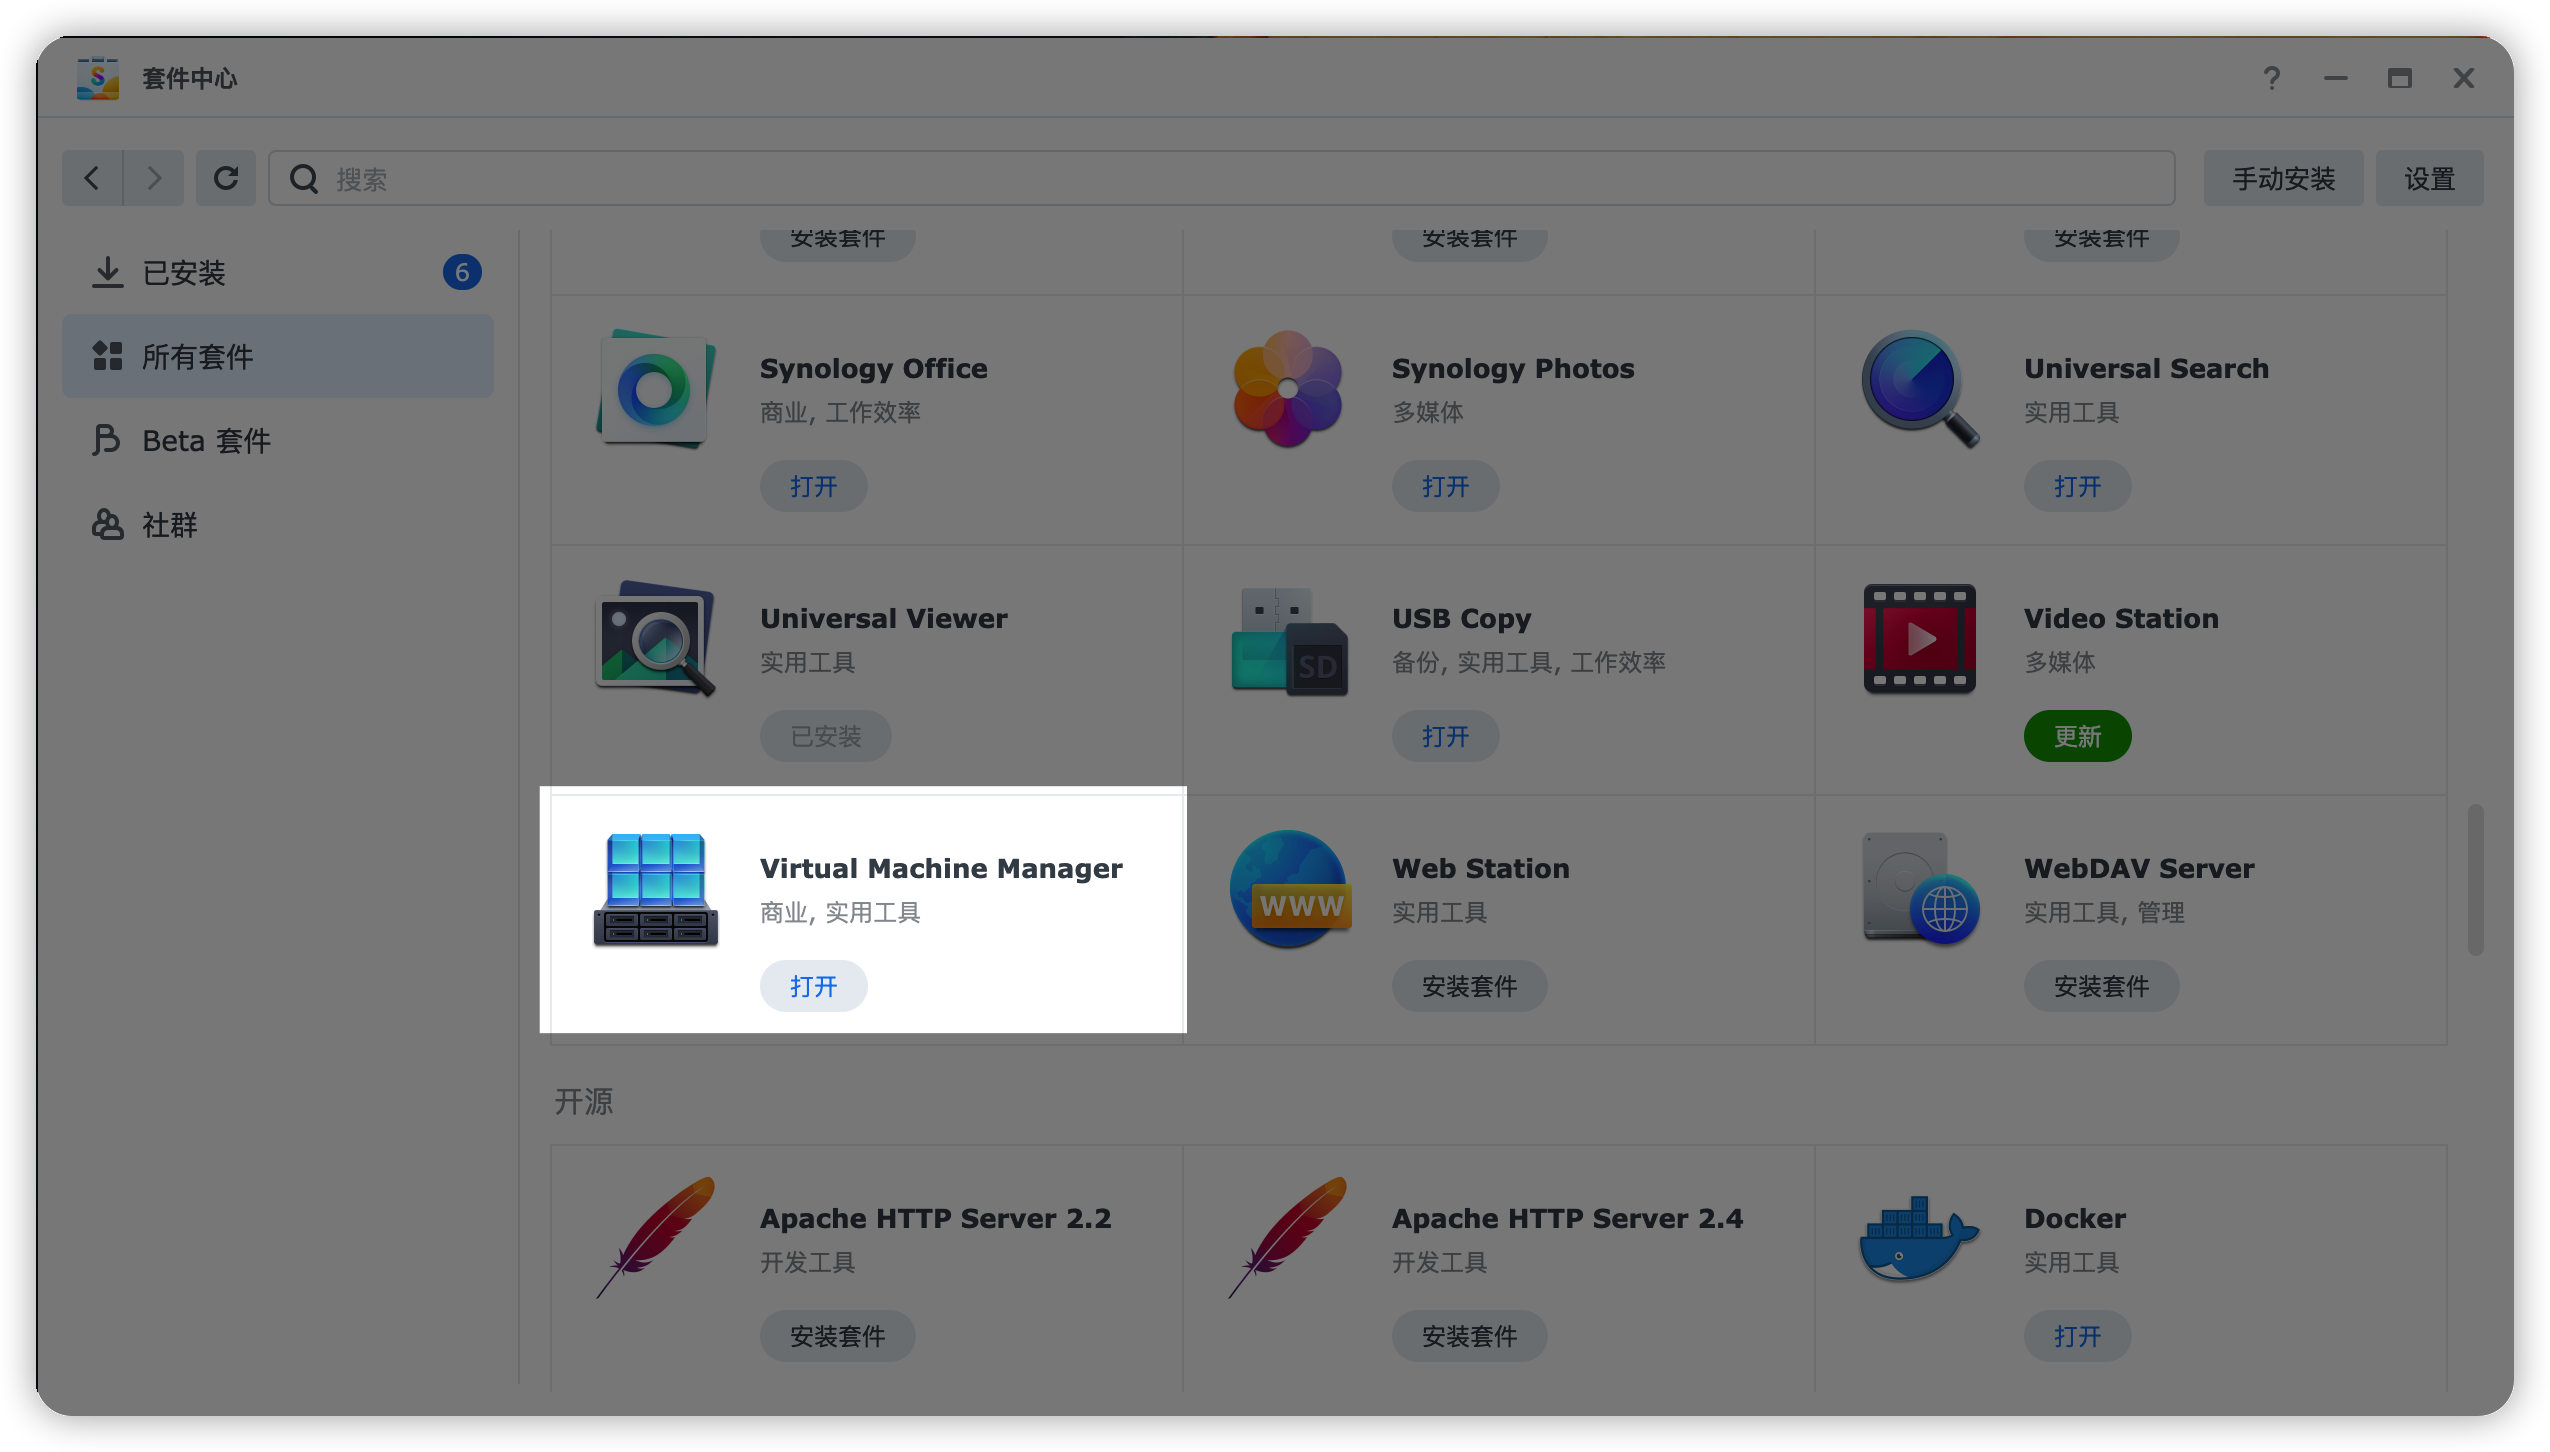The width and height of the screenshot is (2550, 1452).
Task: Open Universal Search with 打开
Action: 2078,486
